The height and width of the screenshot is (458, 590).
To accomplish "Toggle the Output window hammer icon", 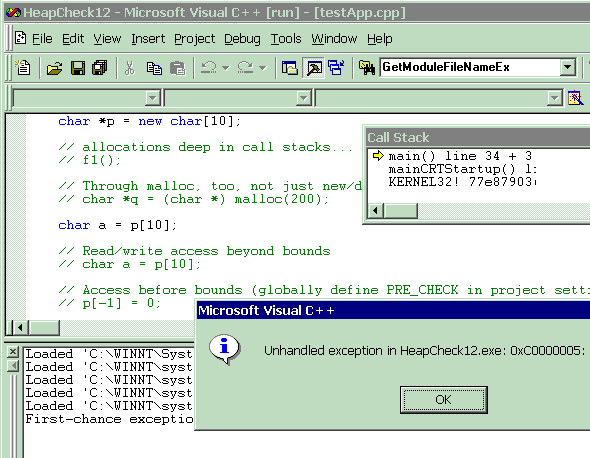I will point(313,68).
